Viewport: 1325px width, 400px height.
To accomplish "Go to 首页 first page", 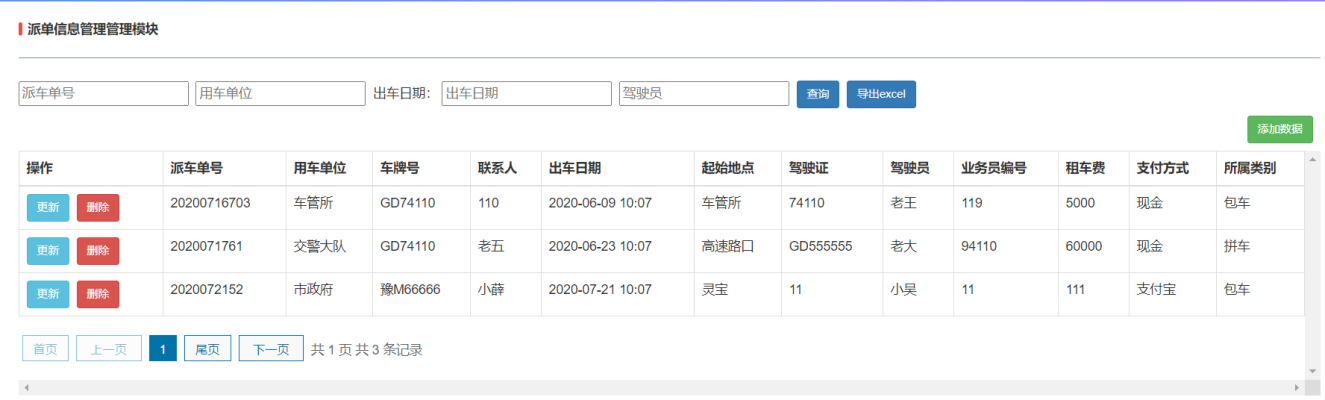I will tap(45, 349).
